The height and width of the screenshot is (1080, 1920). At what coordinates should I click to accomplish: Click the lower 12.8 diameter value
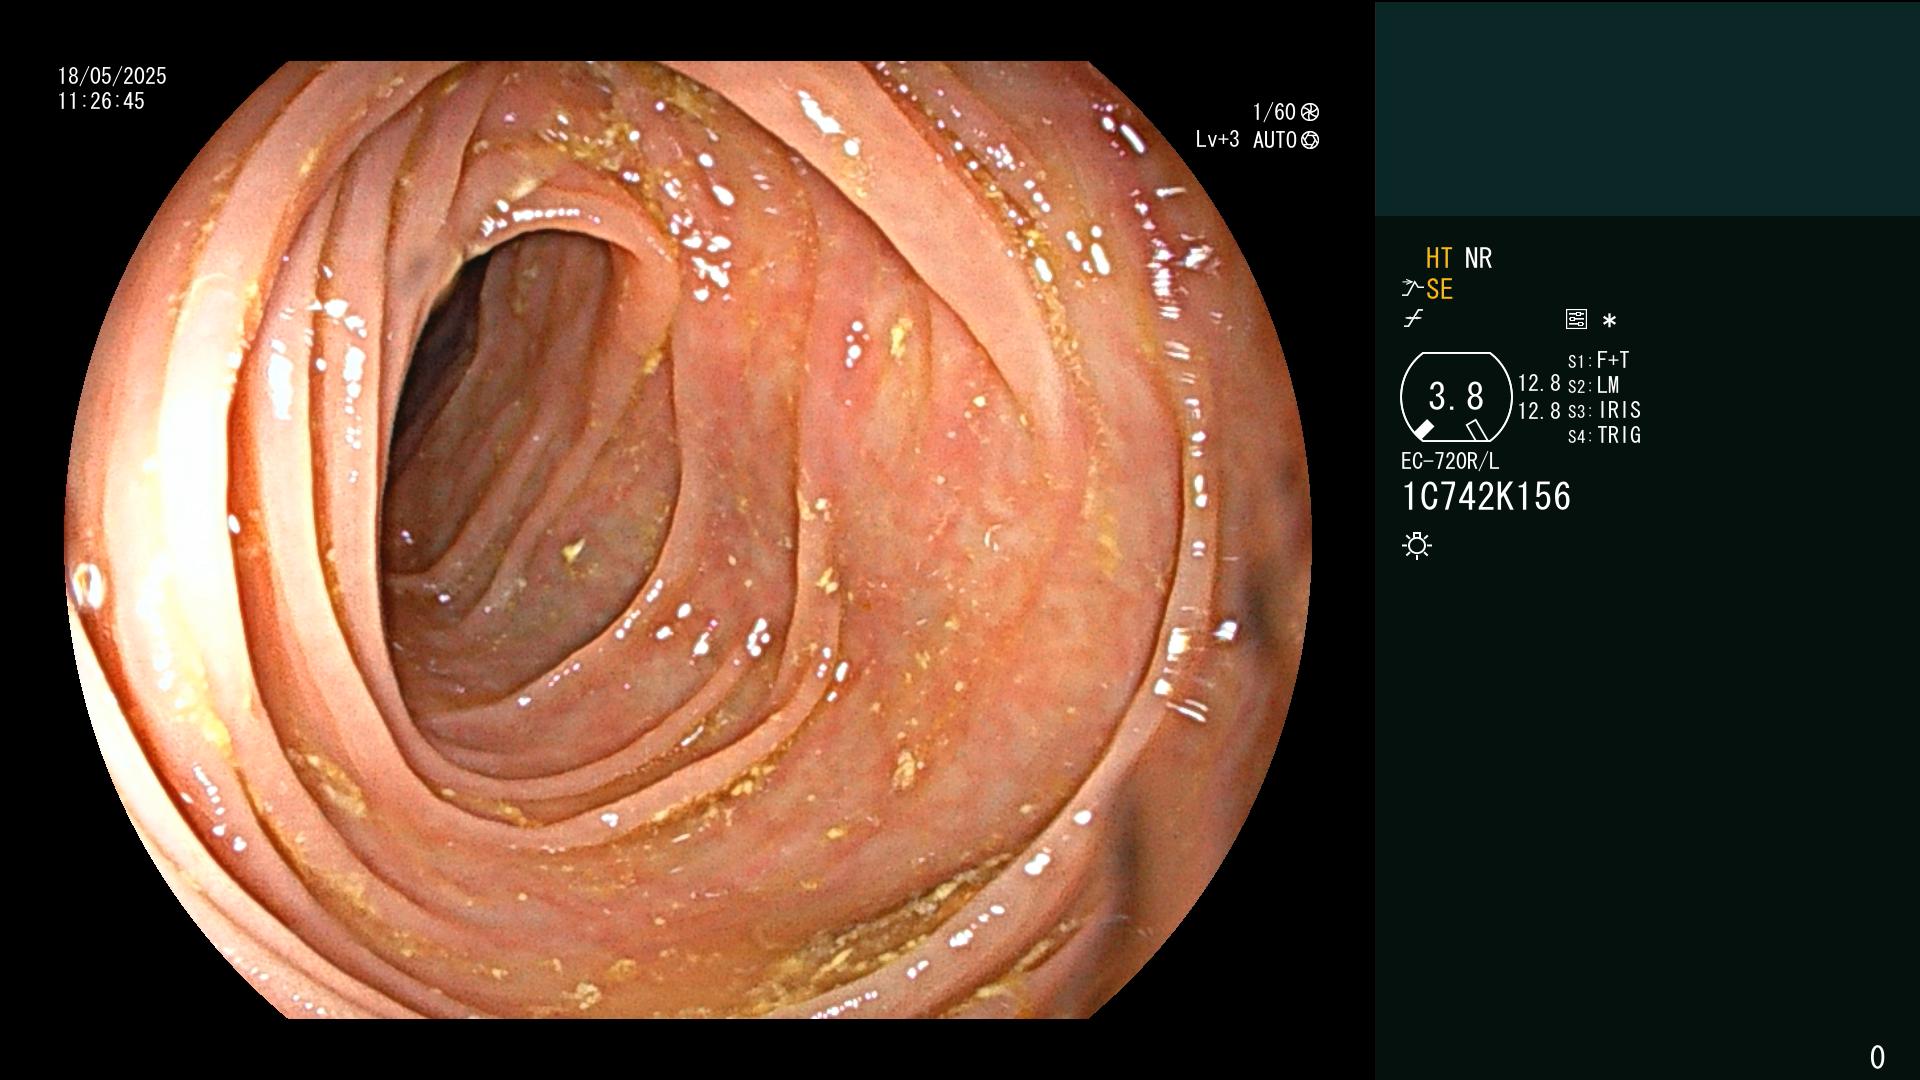point(1539,410)
